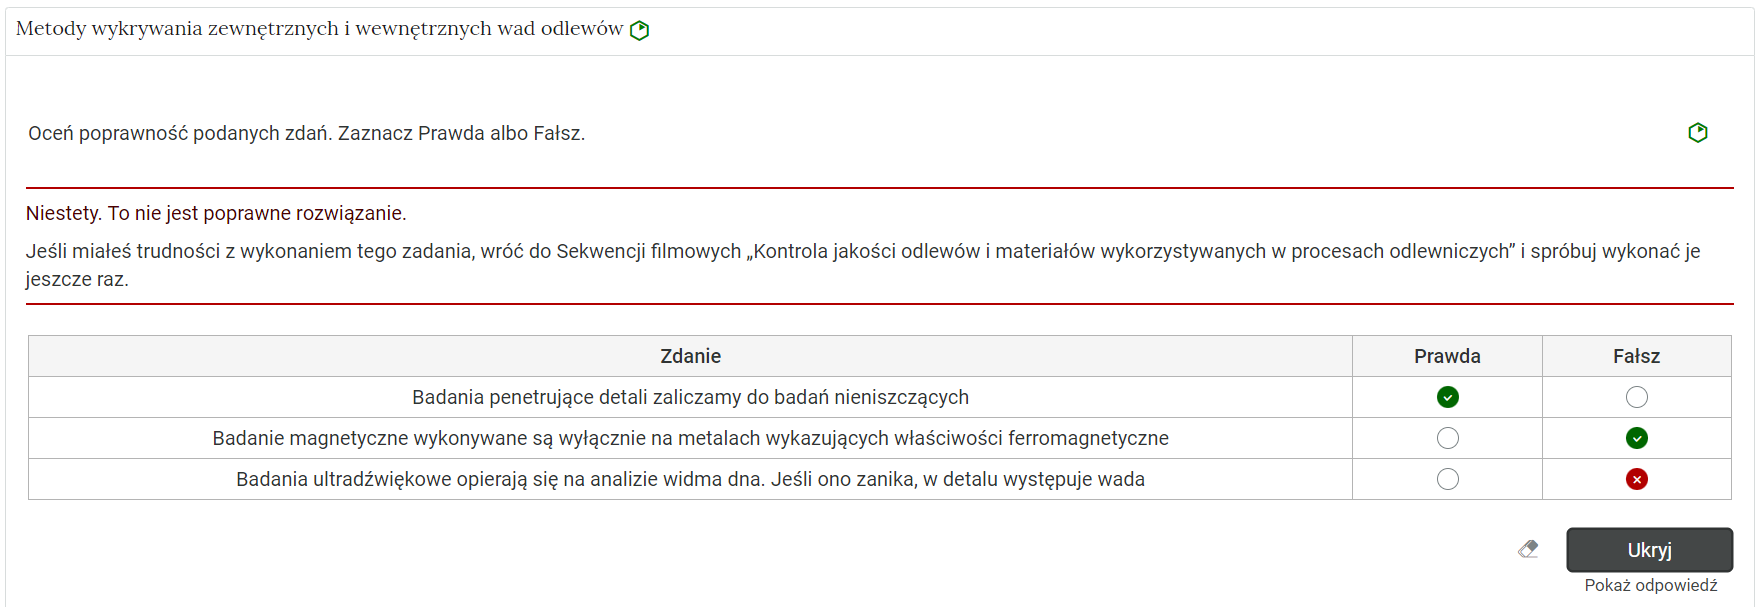Click the "Fałsz" column header
This screenshot has height=607, width=1760.
coord(1637,356)
